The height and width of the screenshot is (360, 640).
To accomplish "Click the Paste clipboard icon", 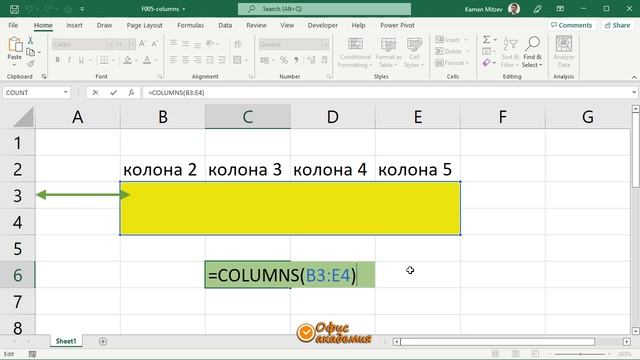I will pyautogui.click(x=15, y=44).
